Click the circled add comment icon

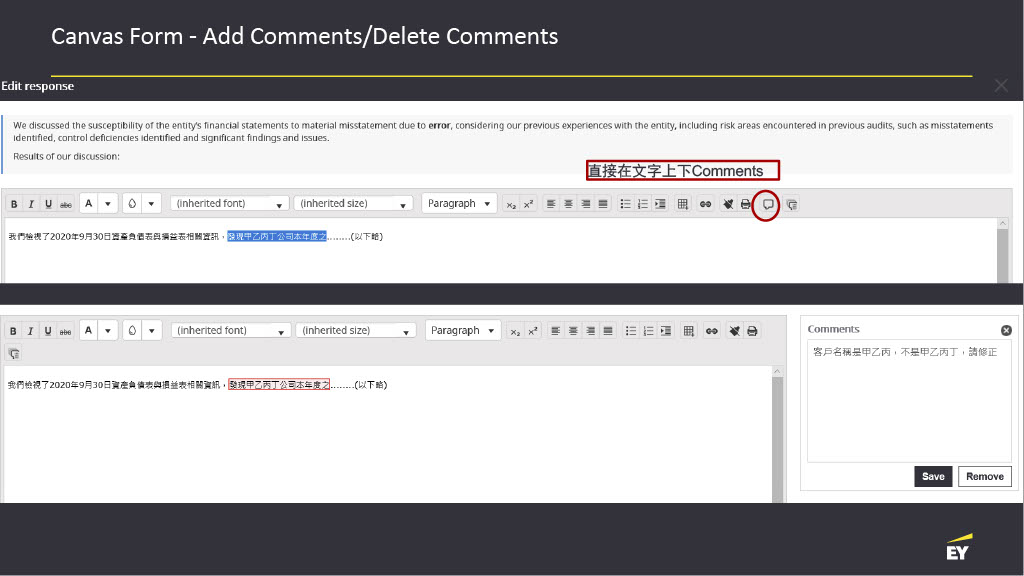(x=768, y=204)
